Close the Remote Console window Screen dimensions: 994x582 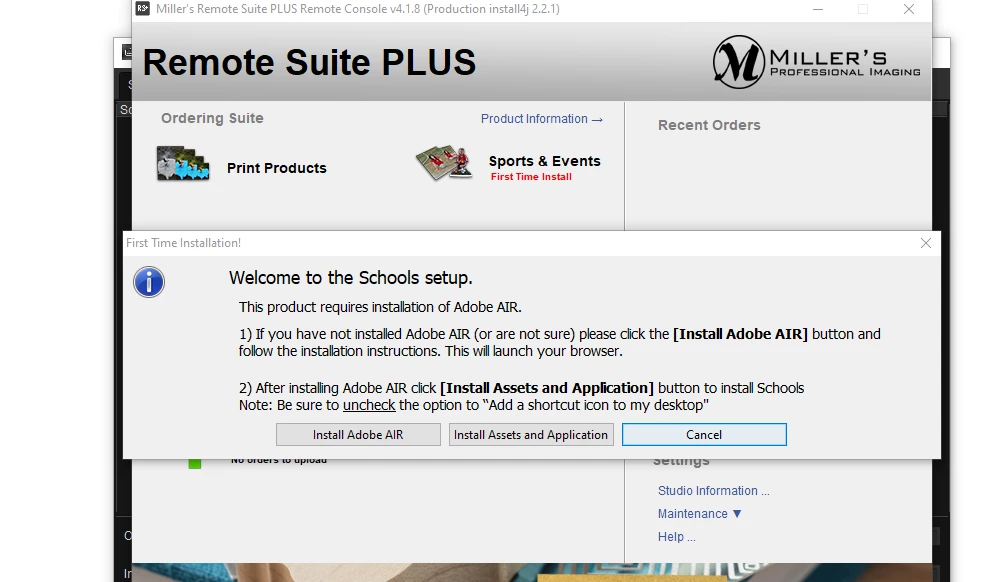coord(908,9)
